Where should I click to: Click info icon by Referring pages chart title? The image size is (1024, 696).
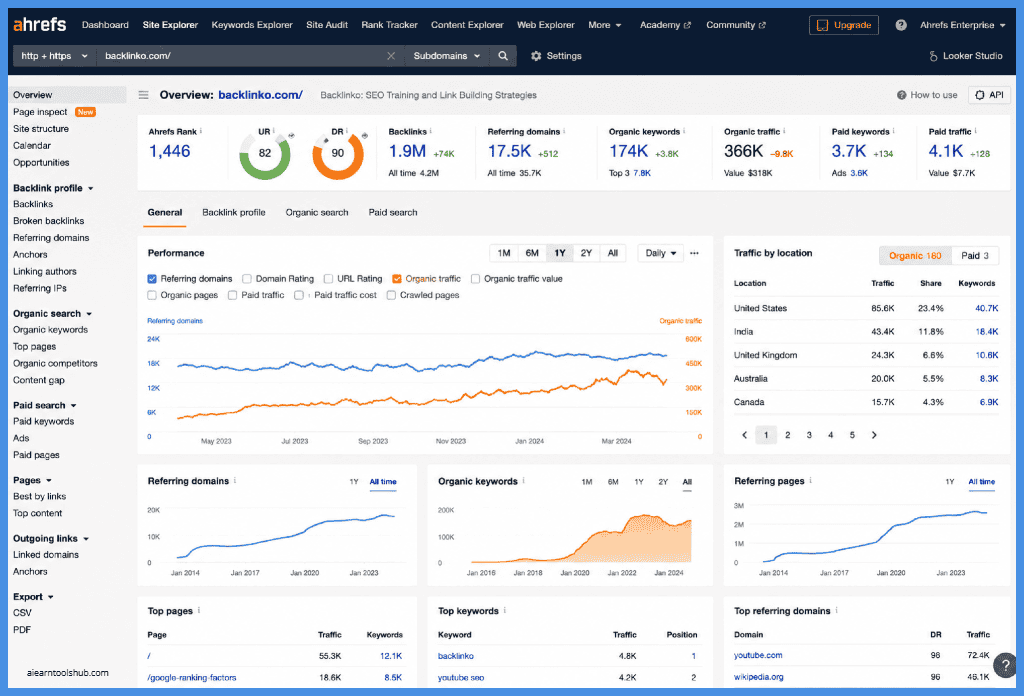810,481
